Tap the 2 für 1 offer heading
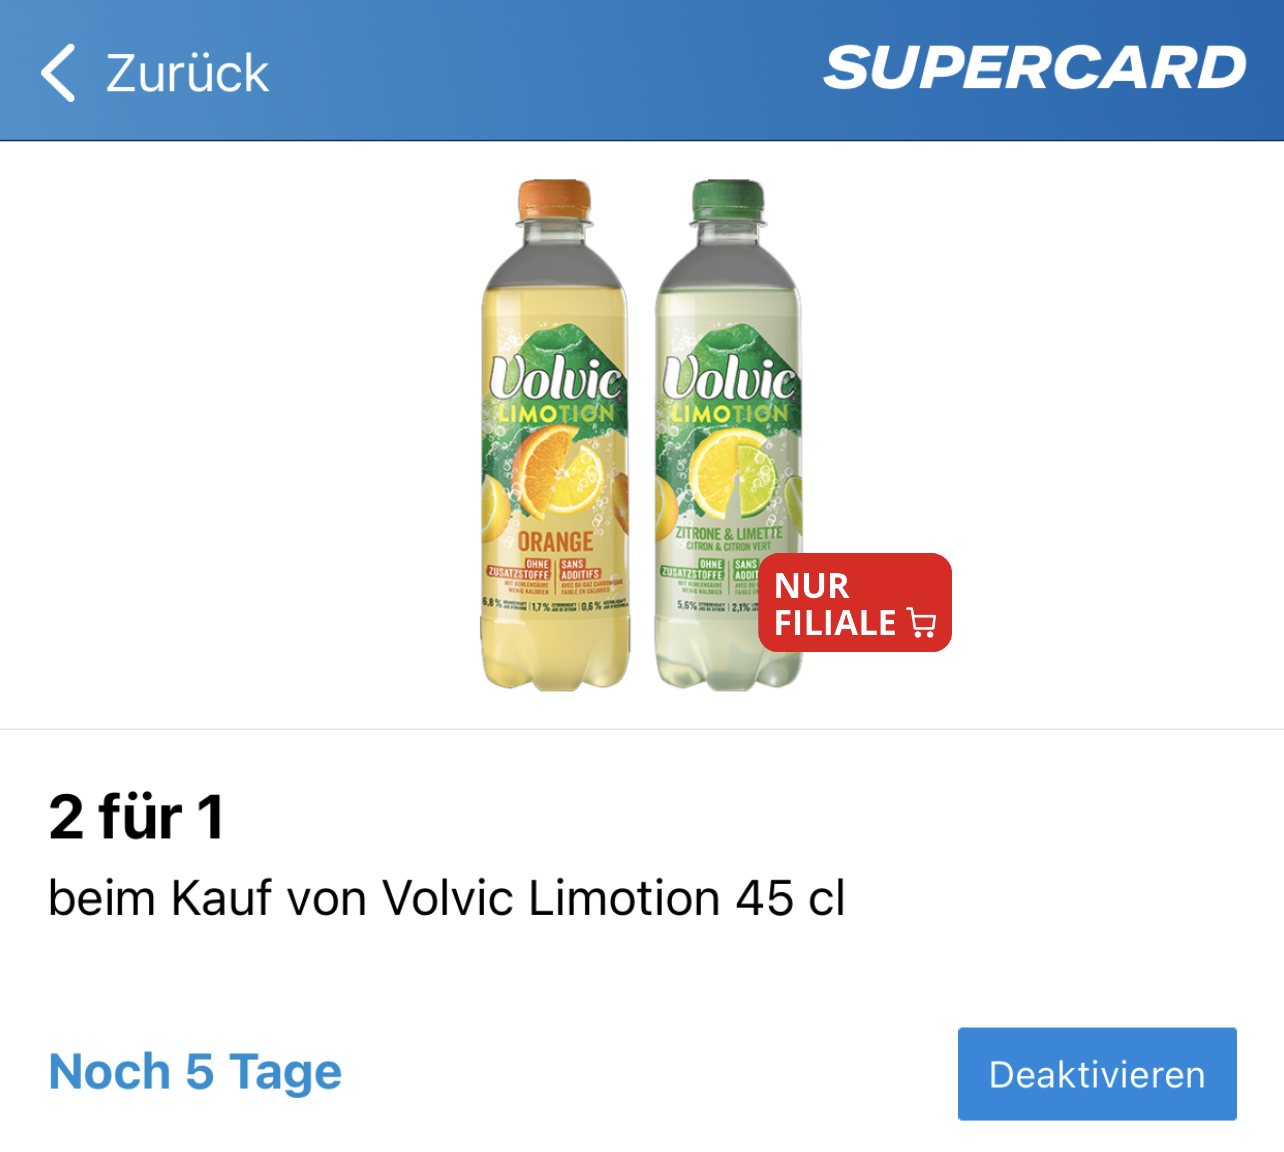 pyautogui.click(x=136, y=817)
